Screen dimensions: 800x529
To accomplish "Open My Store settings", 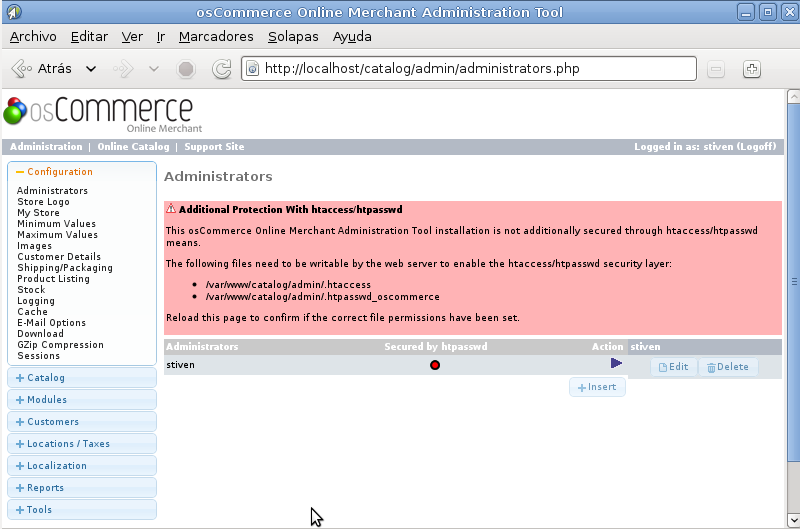I will click(38, 213).
